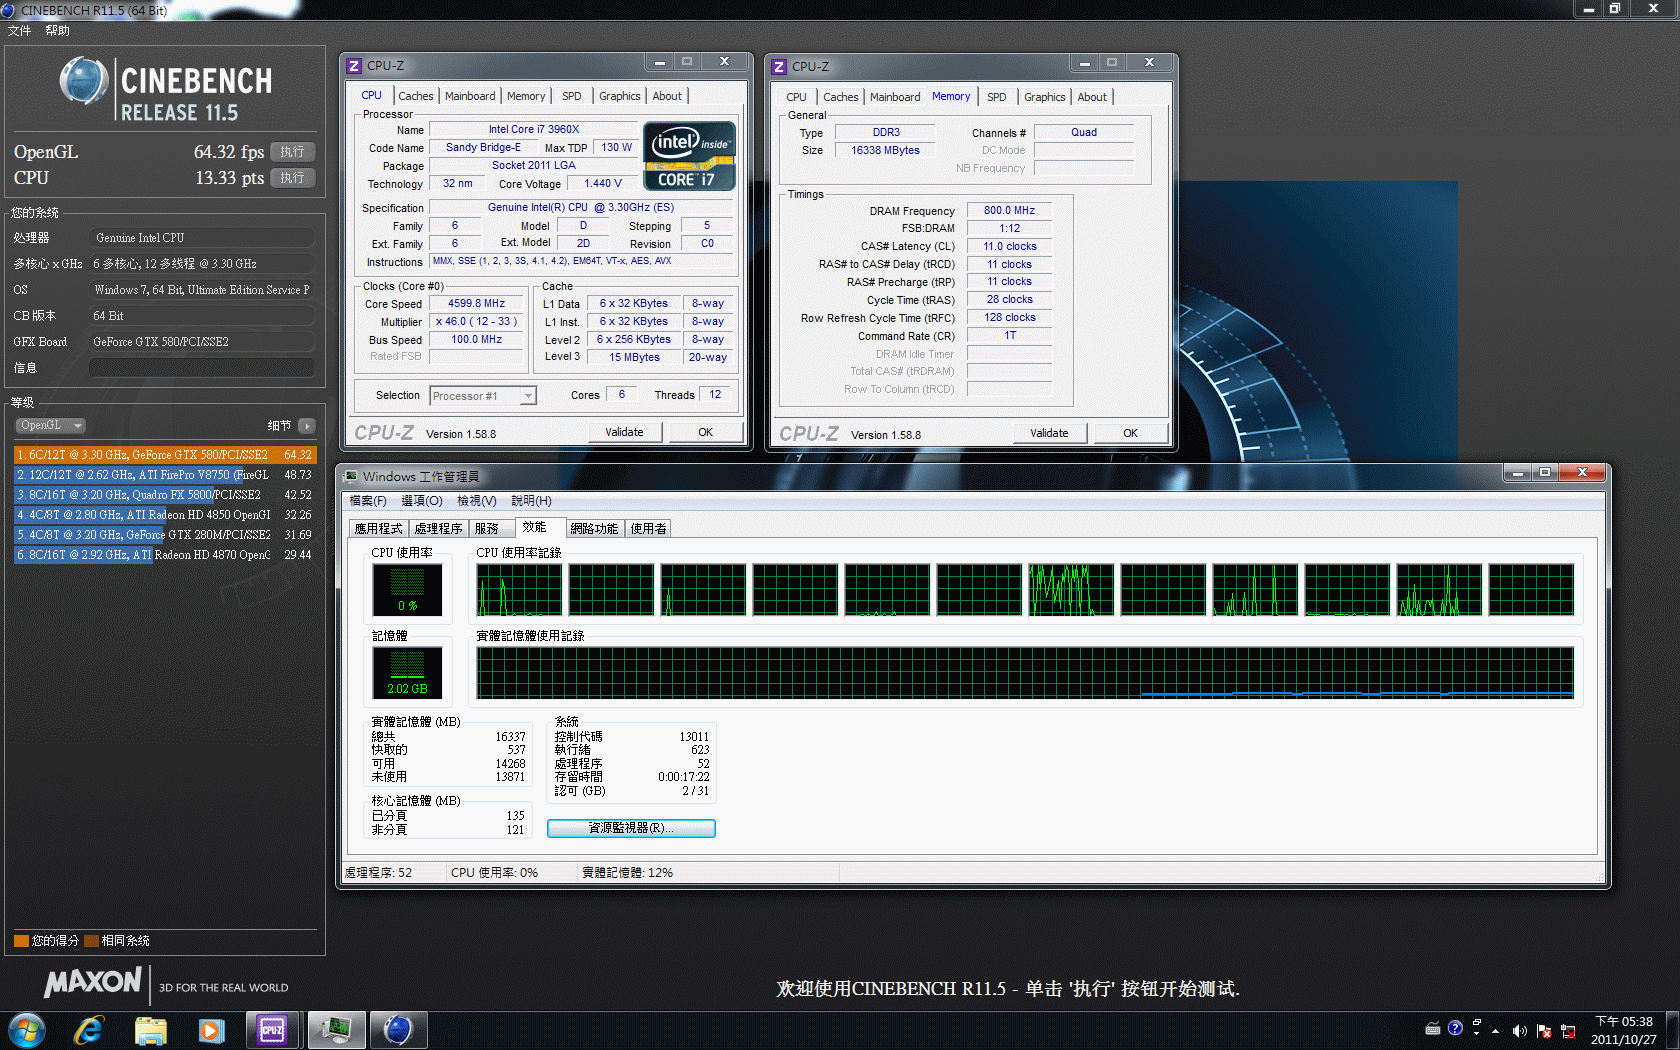Open SPD tab in right CPU-Z window

(997, 97)
